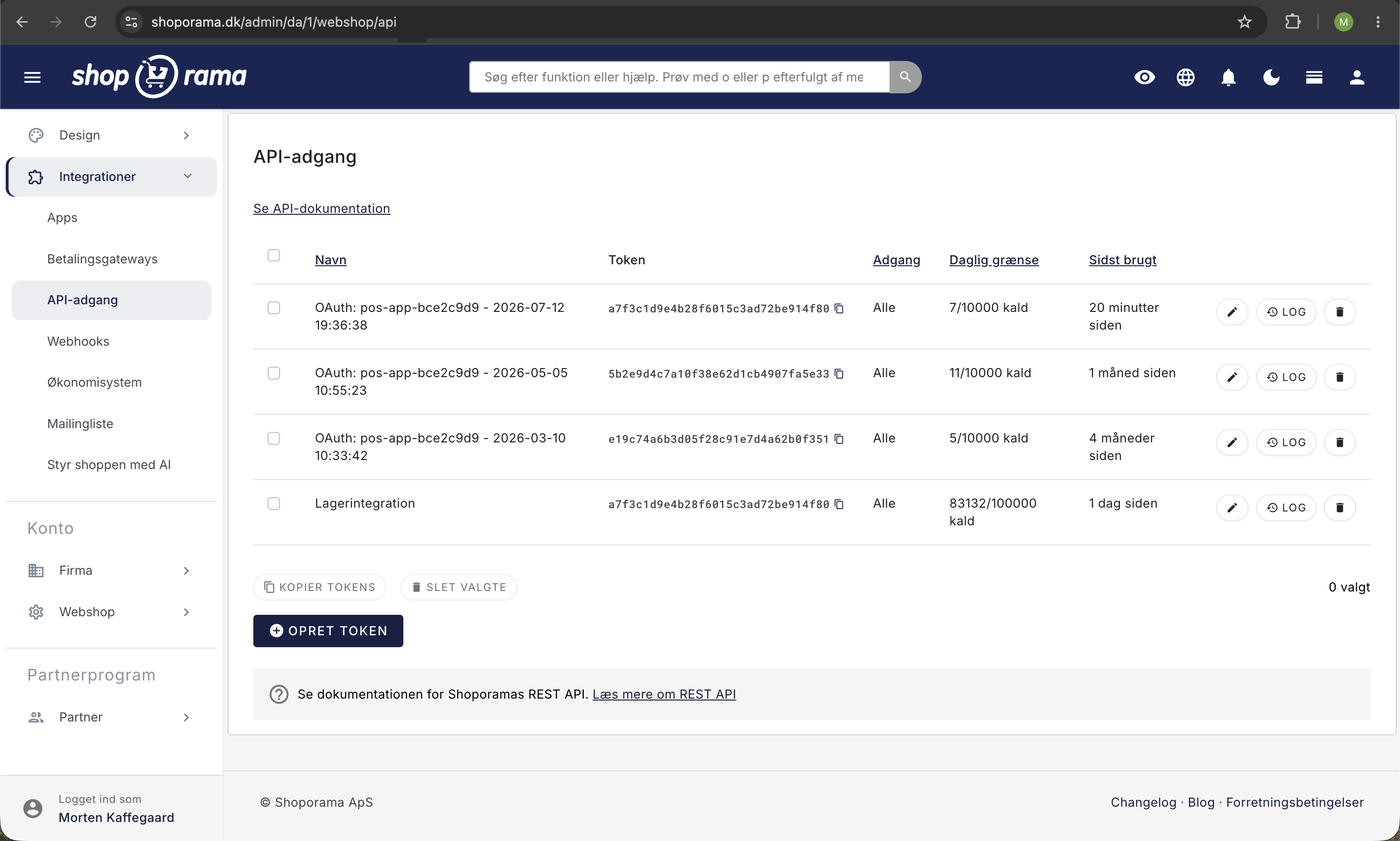
Task: Expand the Firma section
Action: [111, 571]
